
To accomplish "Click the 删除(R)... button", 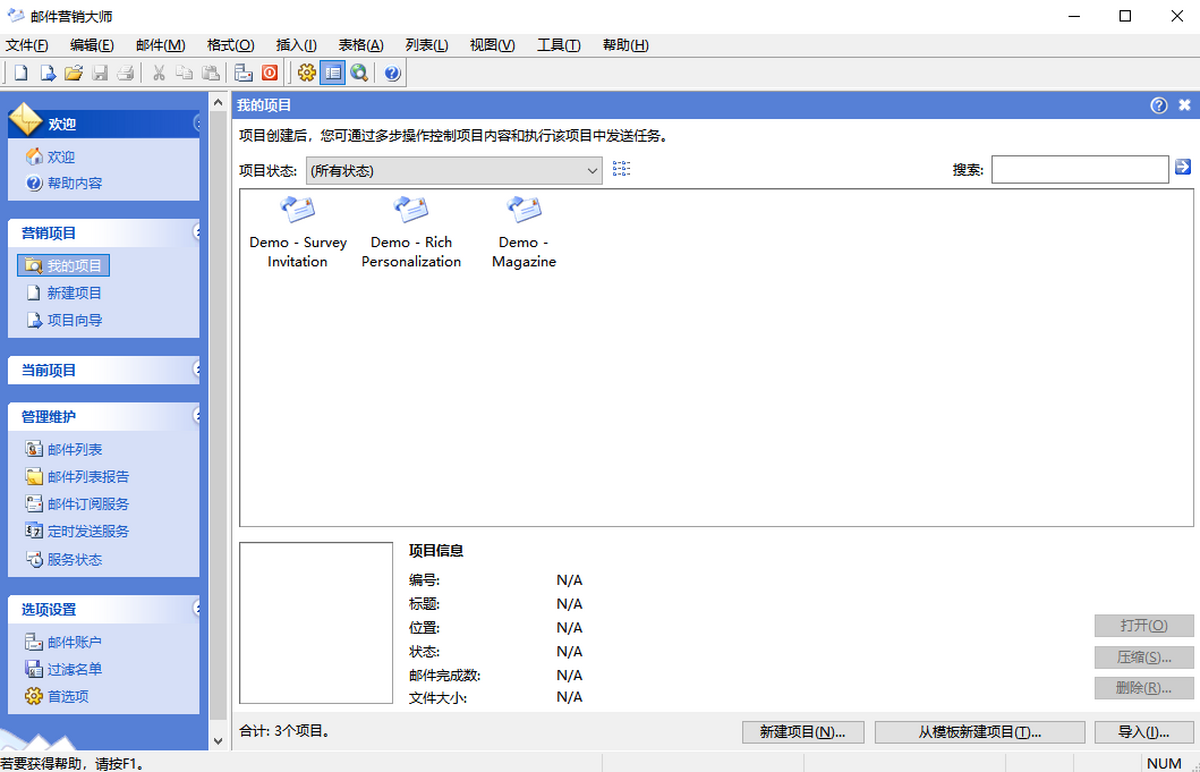I will (x=1144, y=688).
